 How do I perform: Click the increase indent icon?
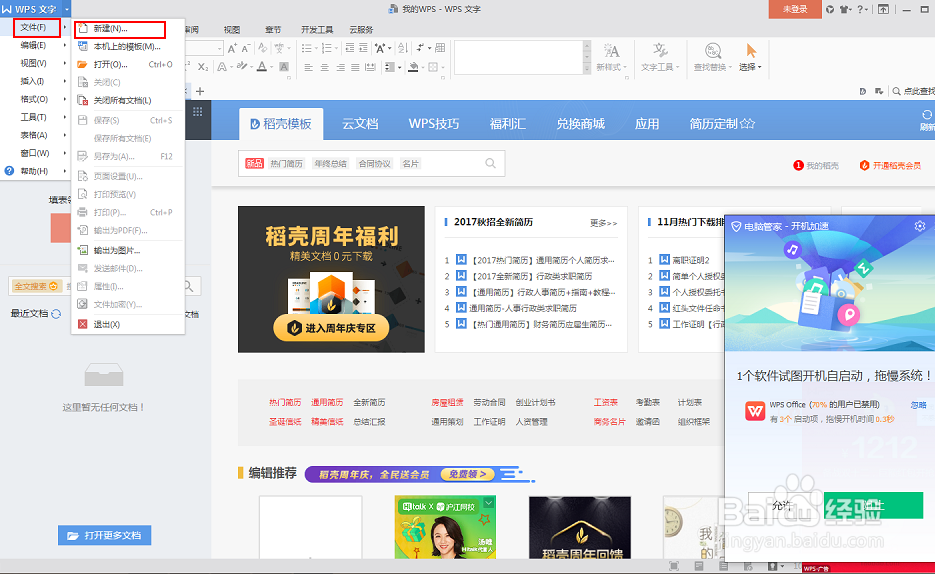[363, 48]
